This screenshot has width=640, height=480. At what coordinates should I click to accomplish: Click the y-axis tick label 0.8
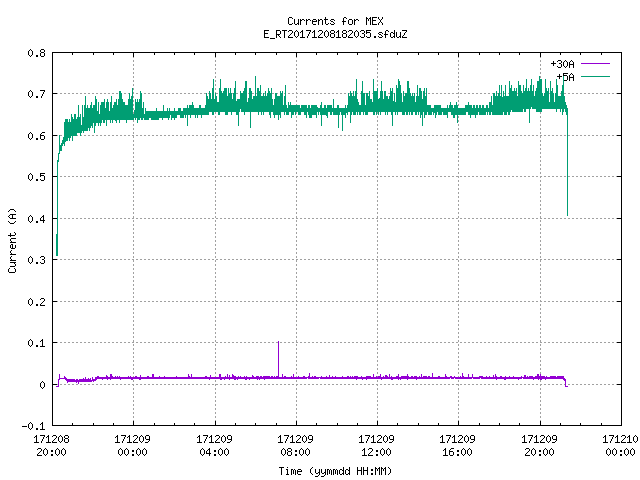36,53
